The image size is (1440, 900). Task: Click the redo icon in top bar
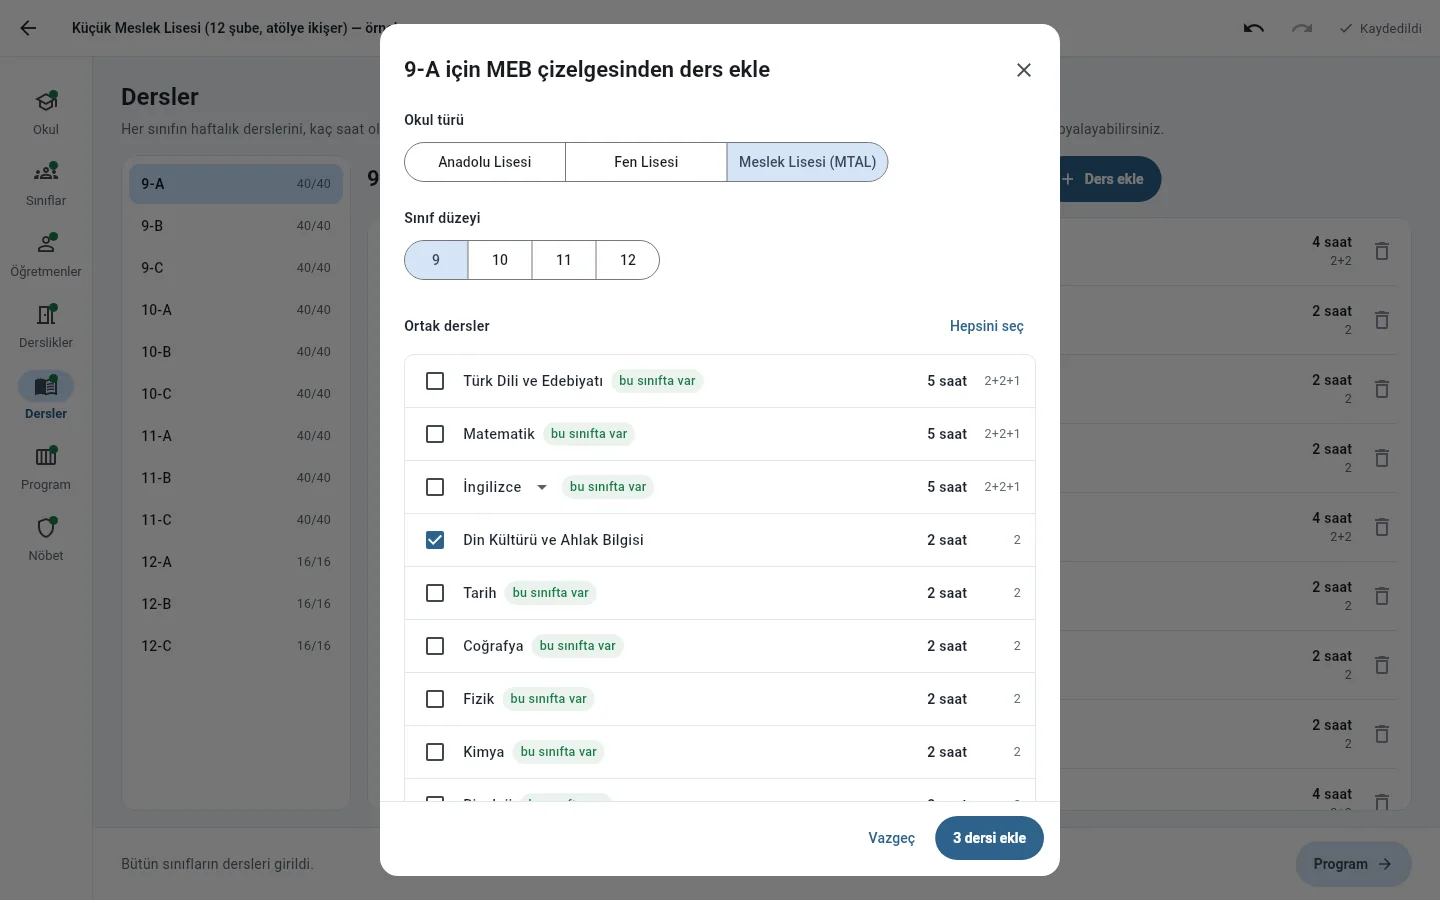[x=1302, y=28]
